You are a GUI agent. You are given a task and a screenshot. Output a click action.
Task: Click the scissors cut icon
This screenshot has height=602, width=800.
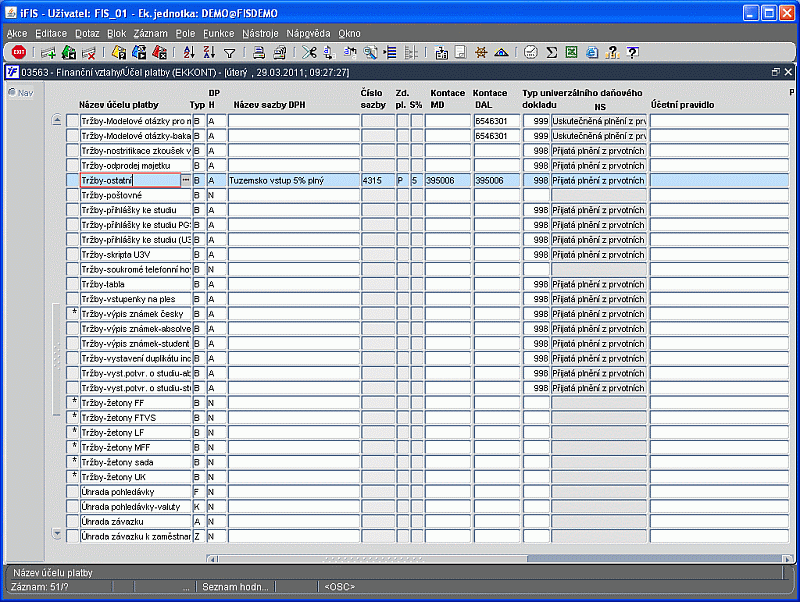pyautogui.click(x=308, y=52)
